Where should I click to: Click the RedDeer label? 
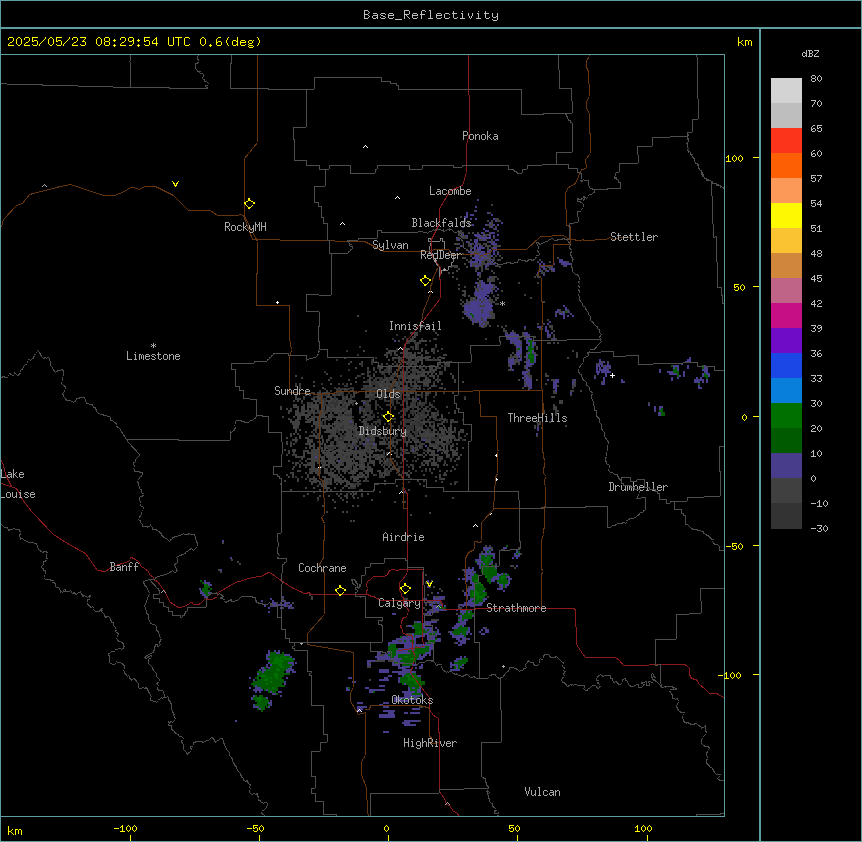point(440,255)
